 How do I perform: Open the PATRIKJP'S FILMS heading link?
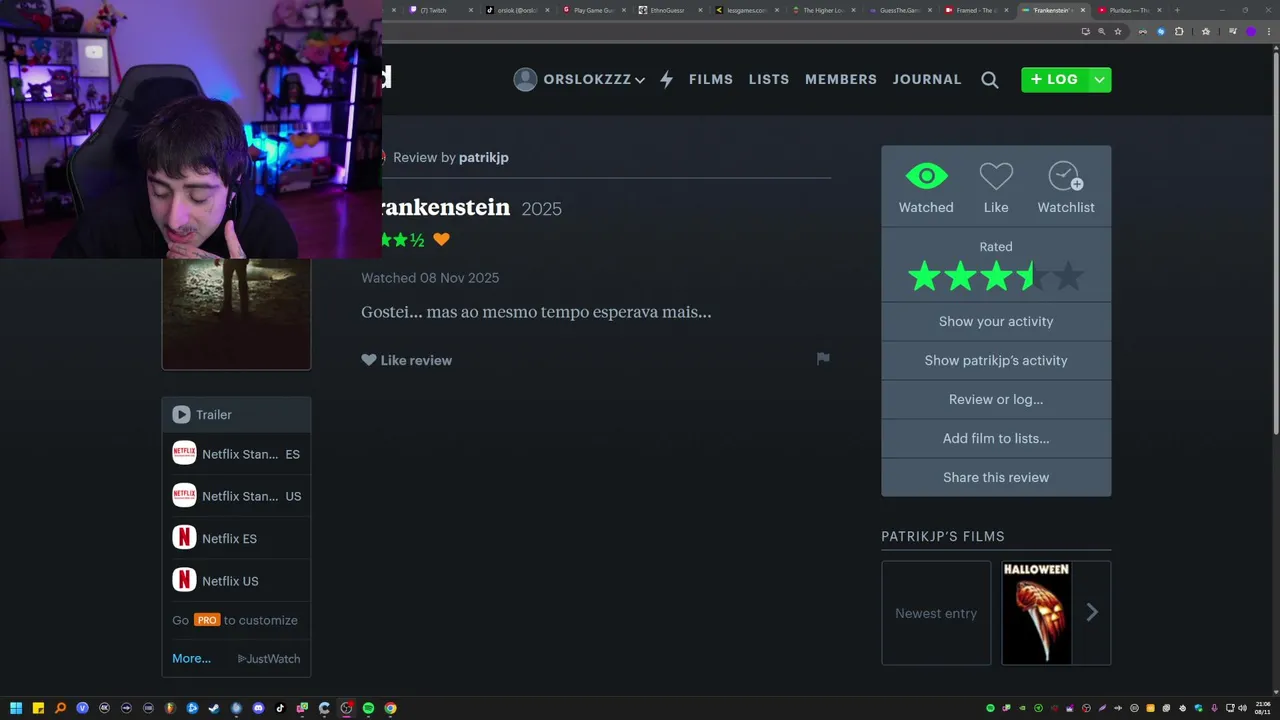pyautogui.click(x=943, y=536)
